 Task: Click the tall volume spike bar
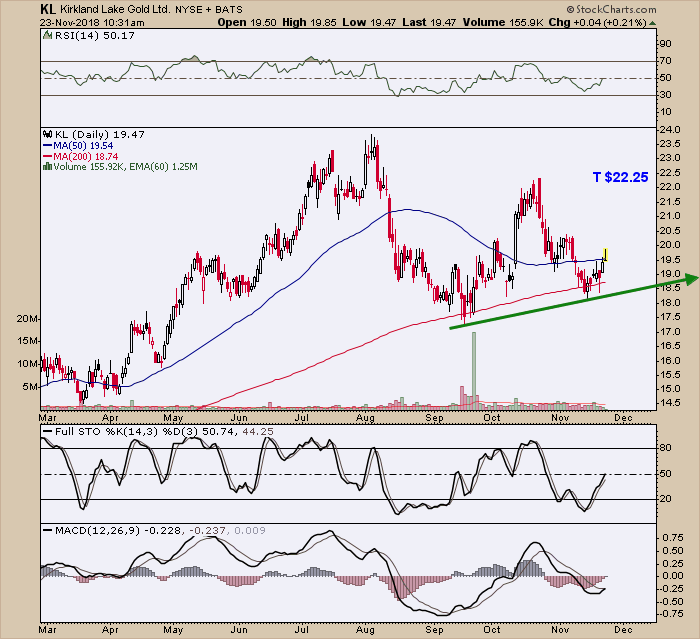(x=474, y=370)
